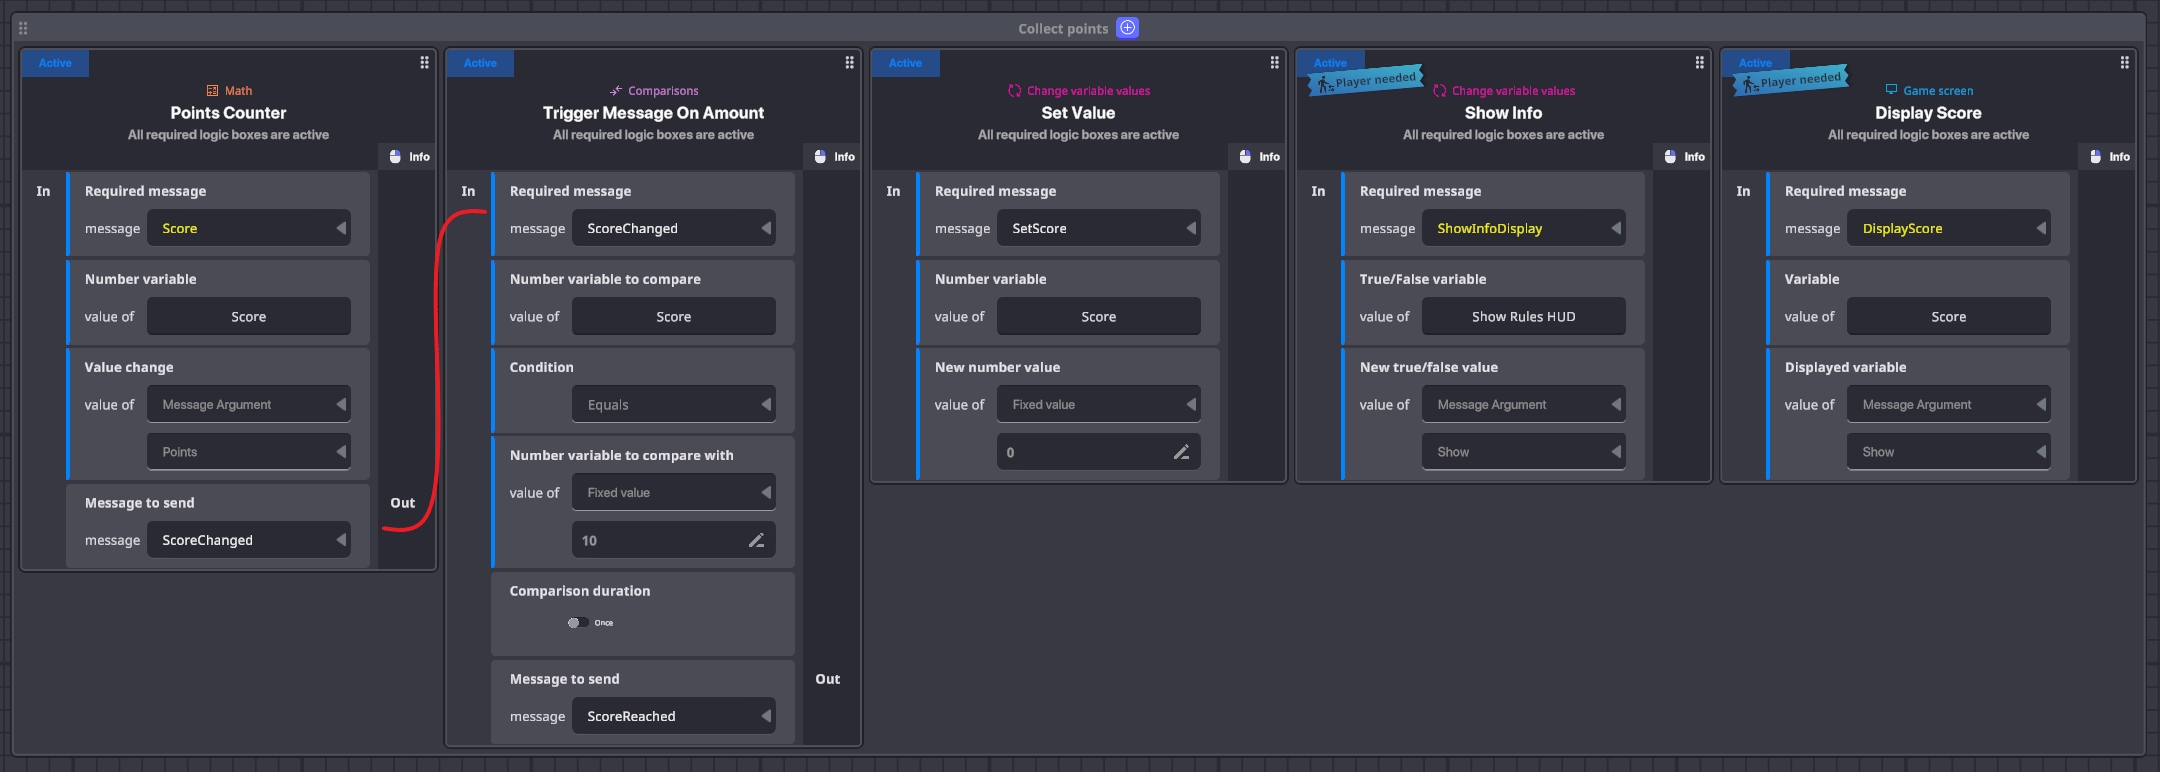Select the Score variable in Display Score
The image size is (2160, 772).
pyautogui.click(x=1948, y=317)
